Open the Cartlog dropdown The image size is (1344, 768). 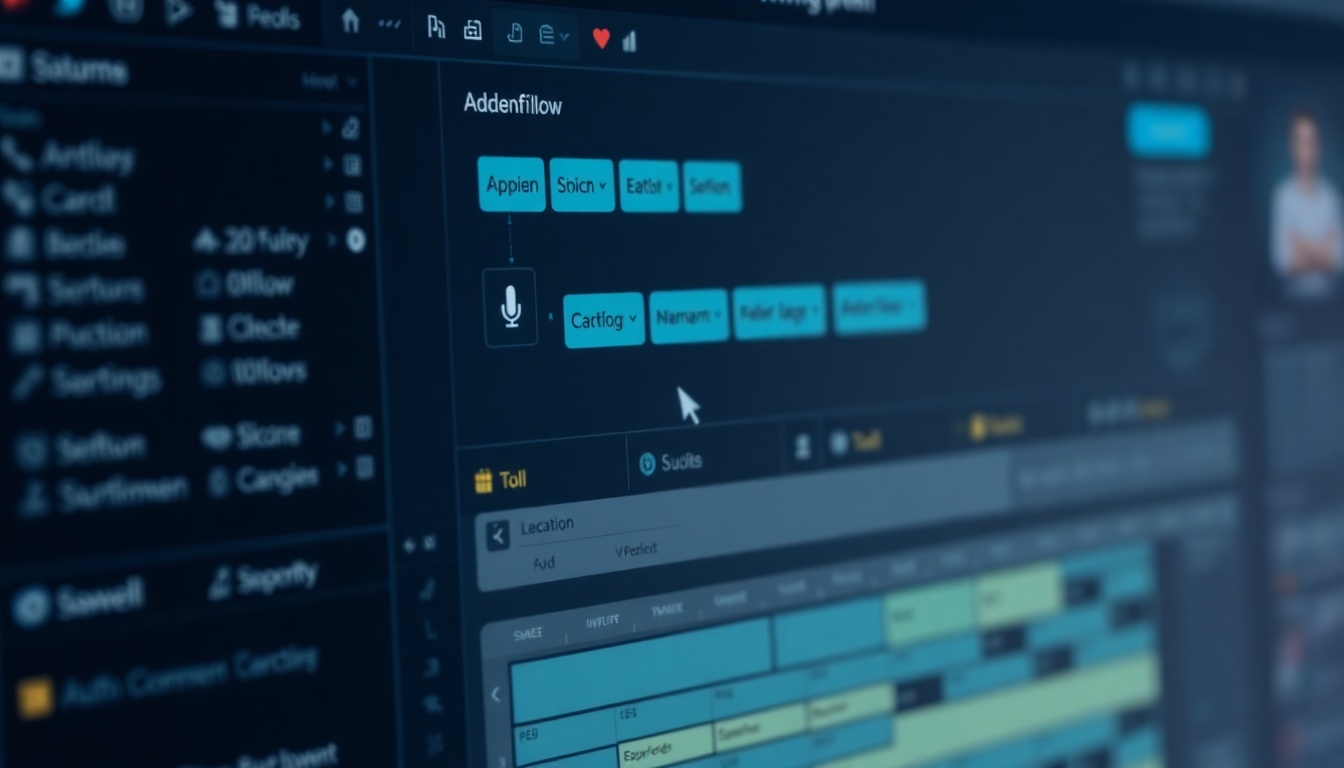(603, 320)
